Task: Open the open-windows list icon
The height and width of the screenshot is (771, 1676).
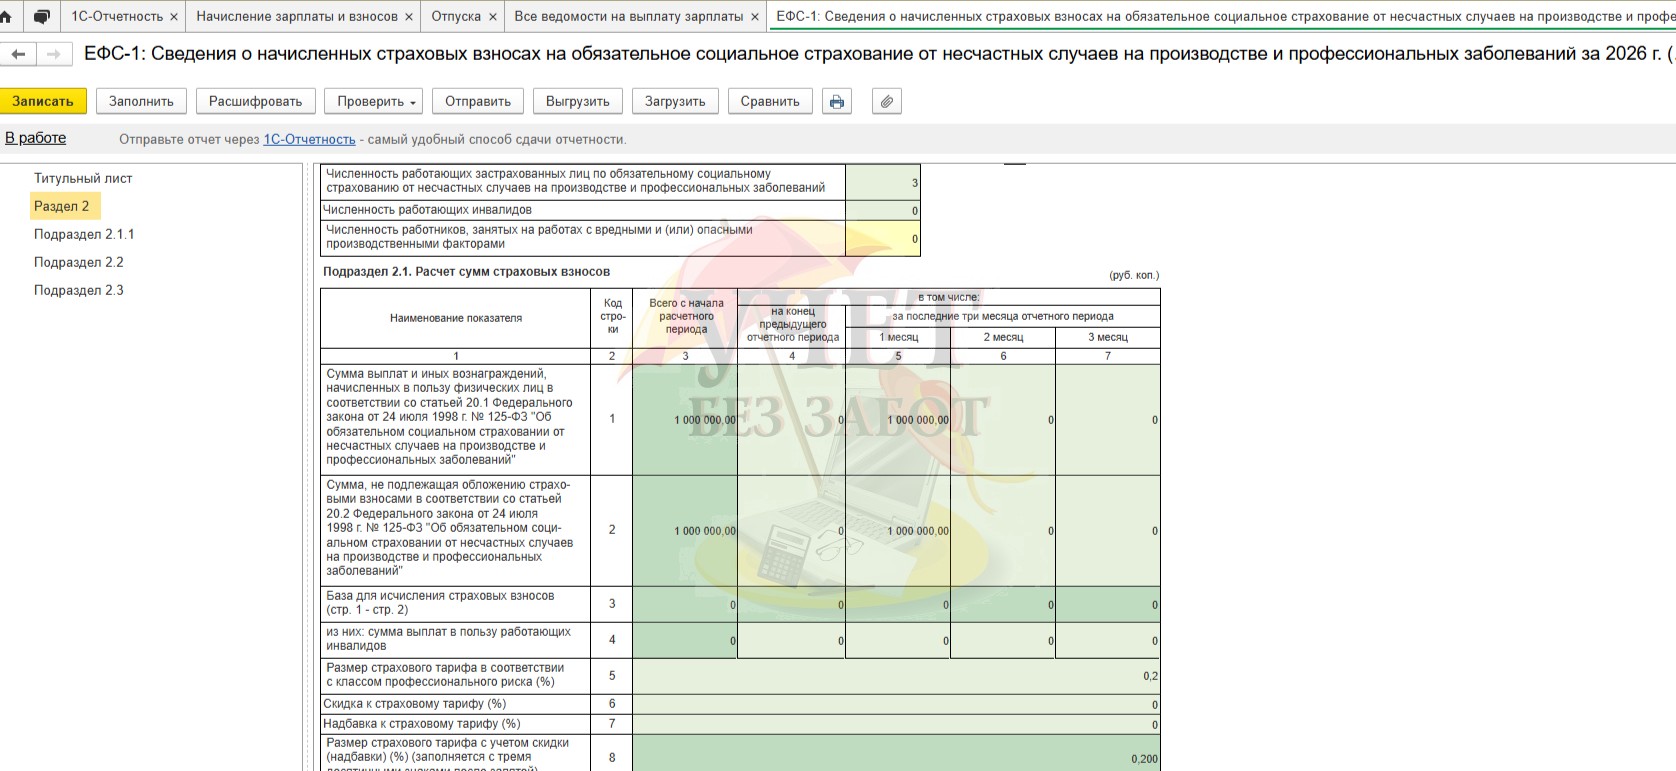Action: [42, 17]
